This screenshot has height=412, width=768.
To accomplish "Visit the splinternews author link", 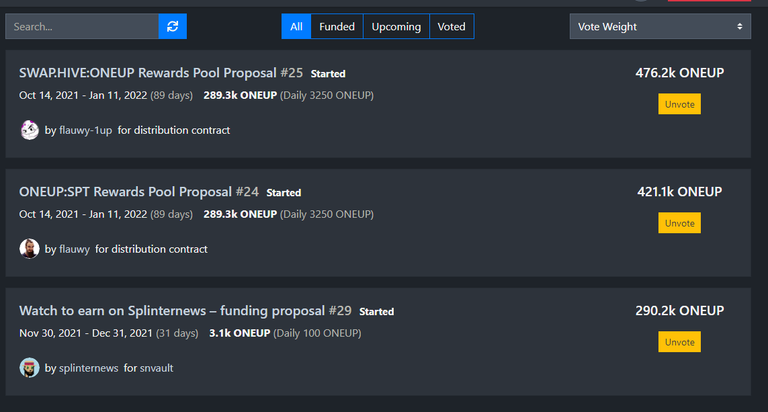I will 89,368.
